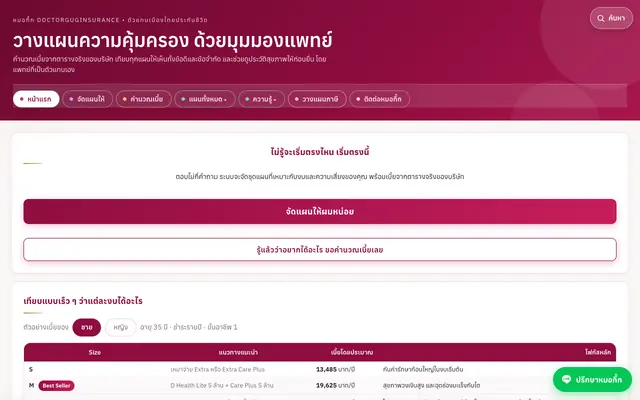
Task: Select the หญิง gender toggle
Action: pos(120,327)
